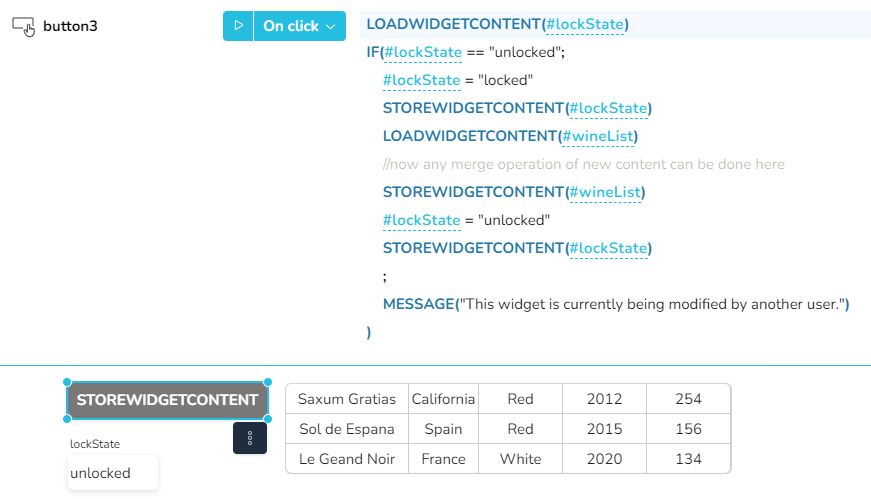Screen dimensions: 871x499
Task: Click the France cell in the table
Action: 443,459
